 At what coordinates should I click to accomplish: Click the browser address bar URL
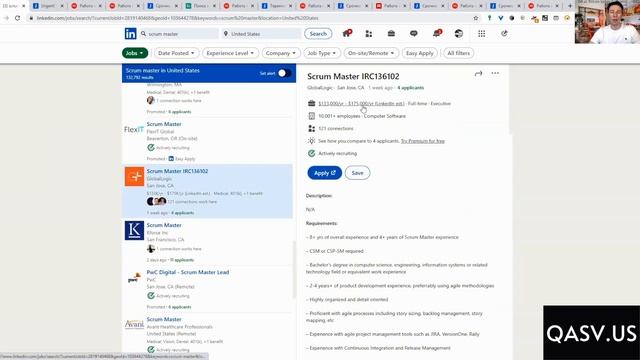click(178, 18)
